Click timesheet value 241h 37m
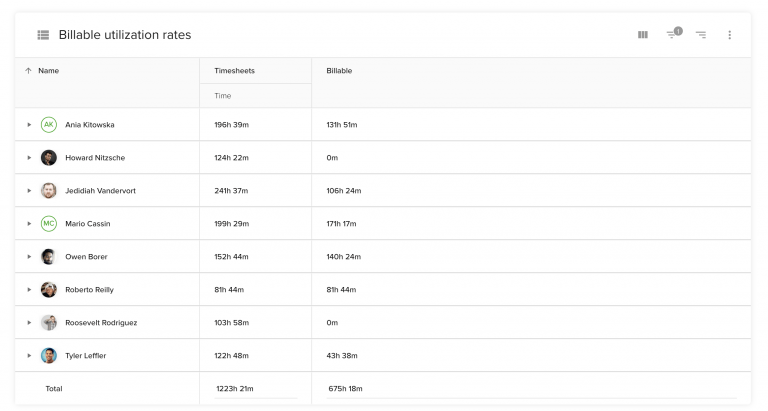 [231, 191]
